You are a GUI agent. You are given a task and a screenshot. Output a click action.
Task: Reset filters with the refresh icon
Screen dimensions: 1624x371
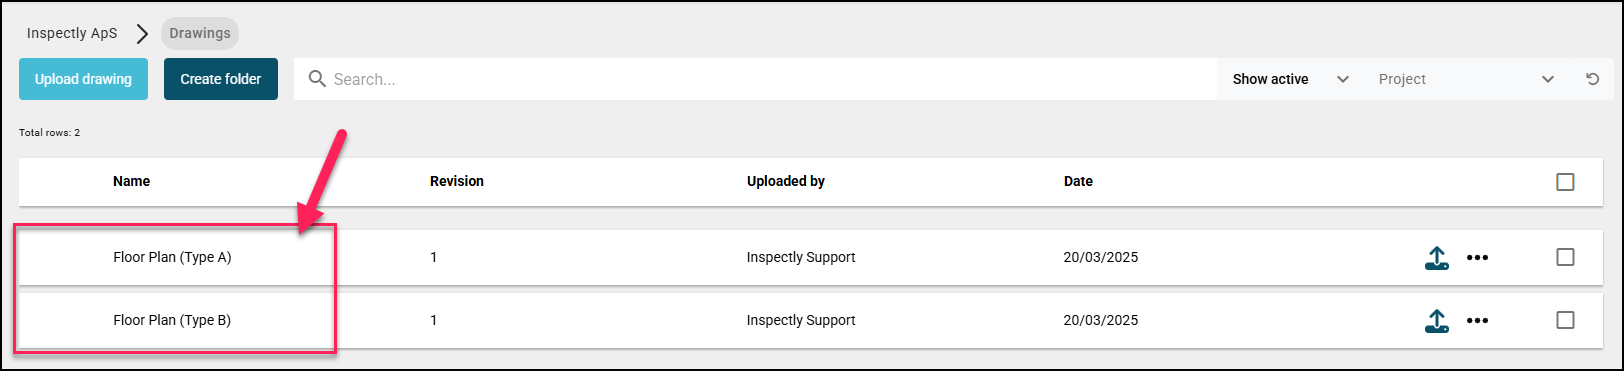click(x=1593, y=79)
